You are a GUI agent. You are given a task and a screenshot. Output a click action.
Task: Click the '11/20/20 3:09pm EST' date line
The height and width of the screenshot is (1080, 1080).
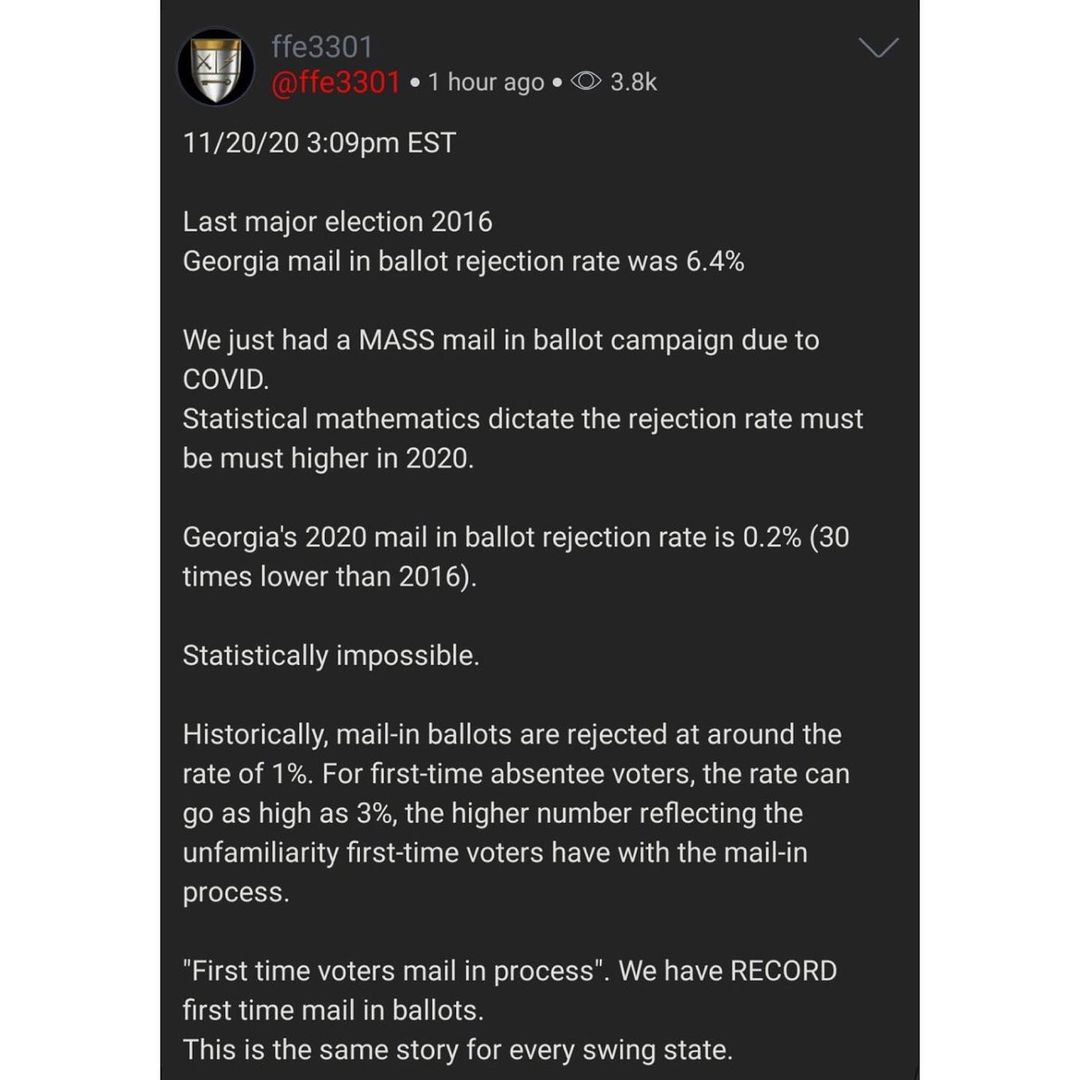coord(319,143)
